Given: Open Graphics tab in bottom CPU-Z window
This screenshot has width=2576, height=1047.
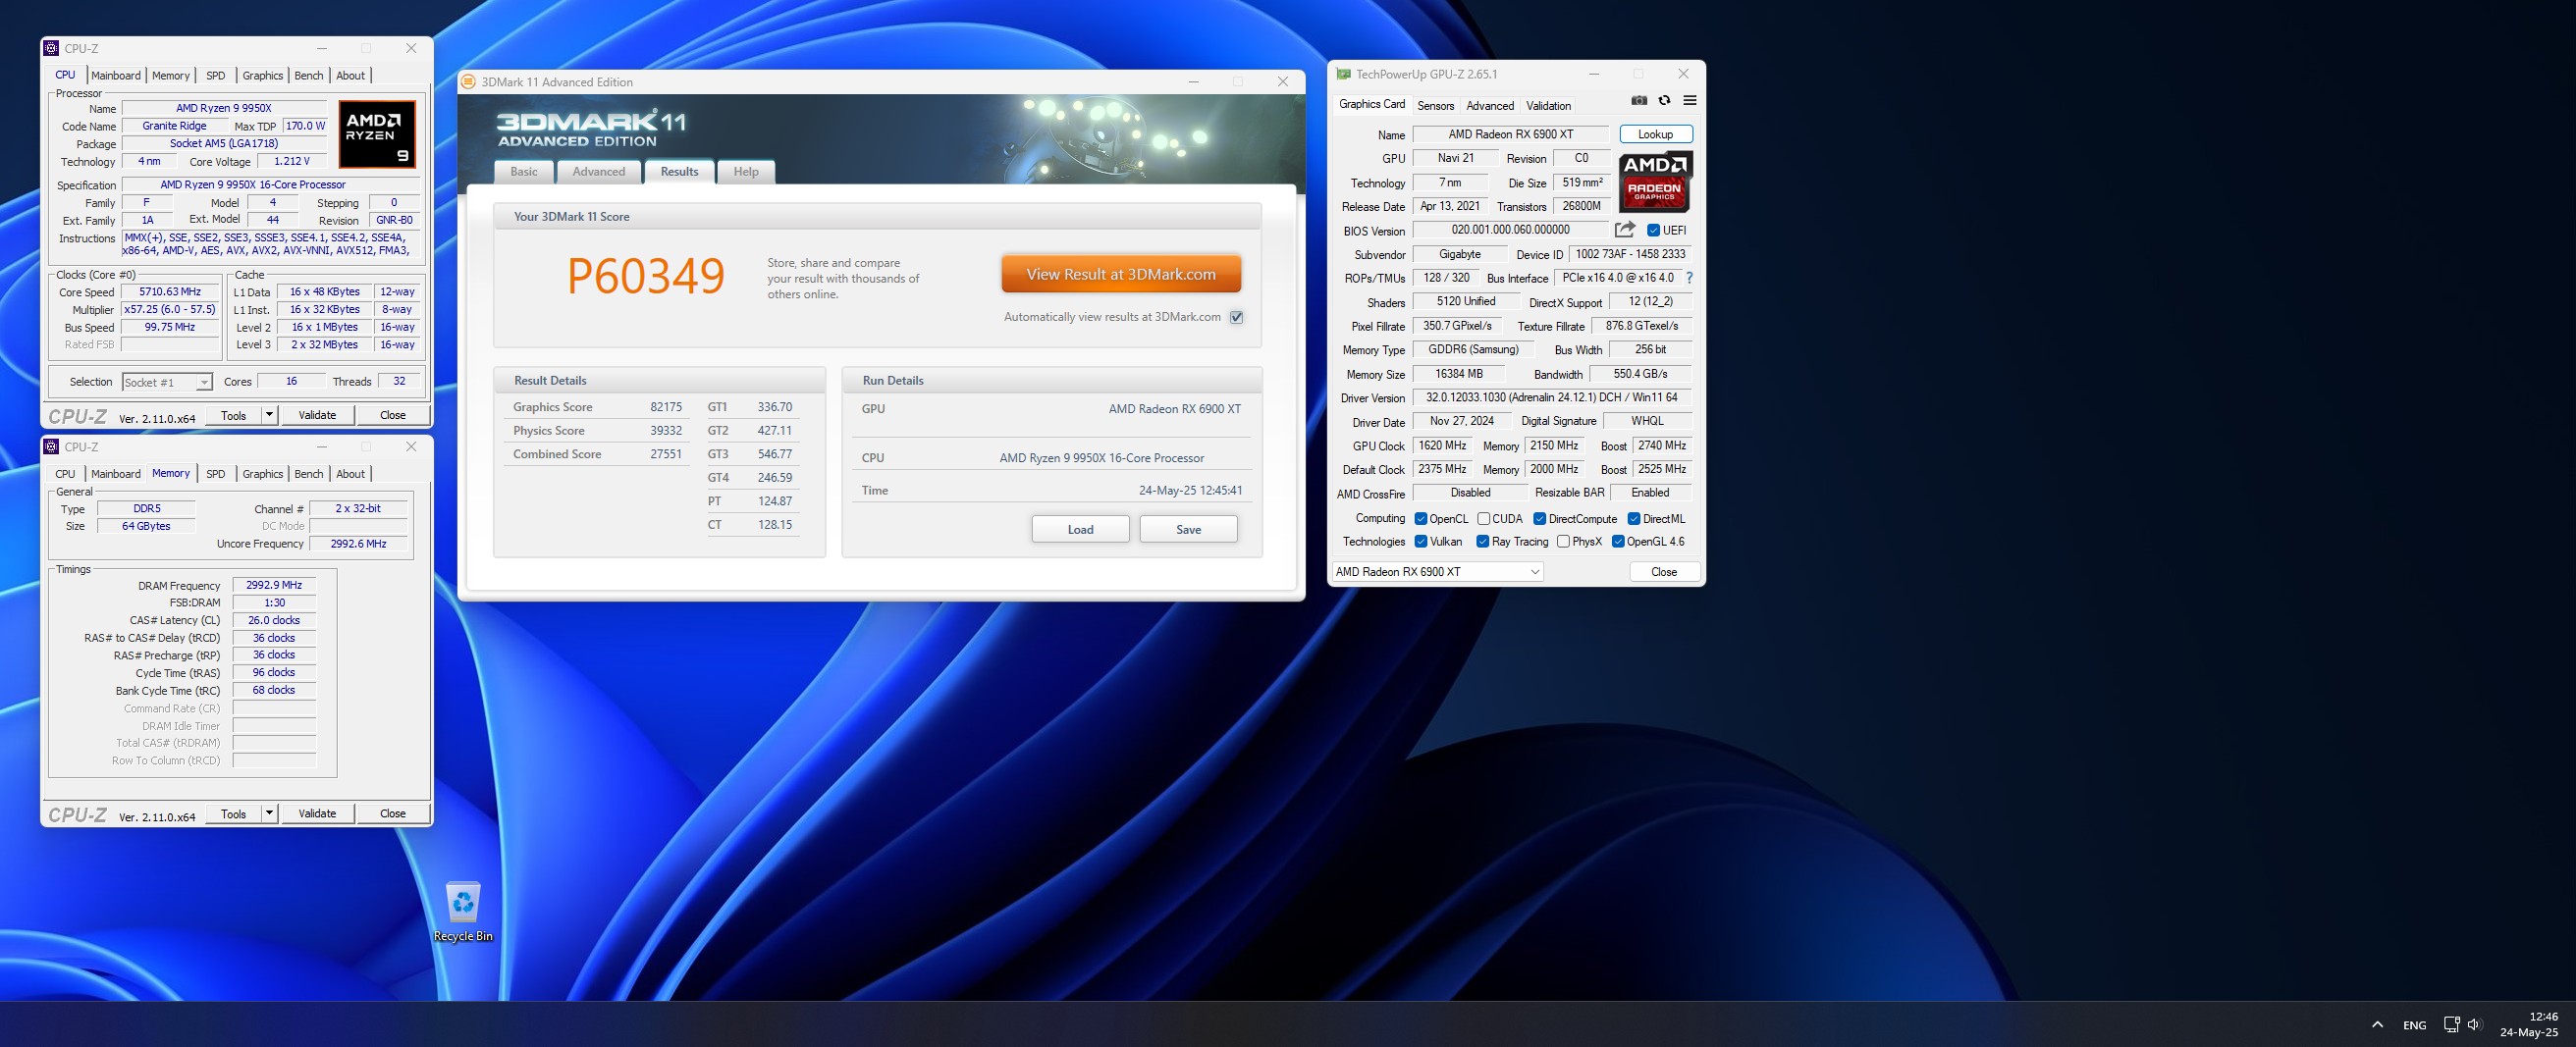Looking at the screenshot, I should (x=263, y=474).
